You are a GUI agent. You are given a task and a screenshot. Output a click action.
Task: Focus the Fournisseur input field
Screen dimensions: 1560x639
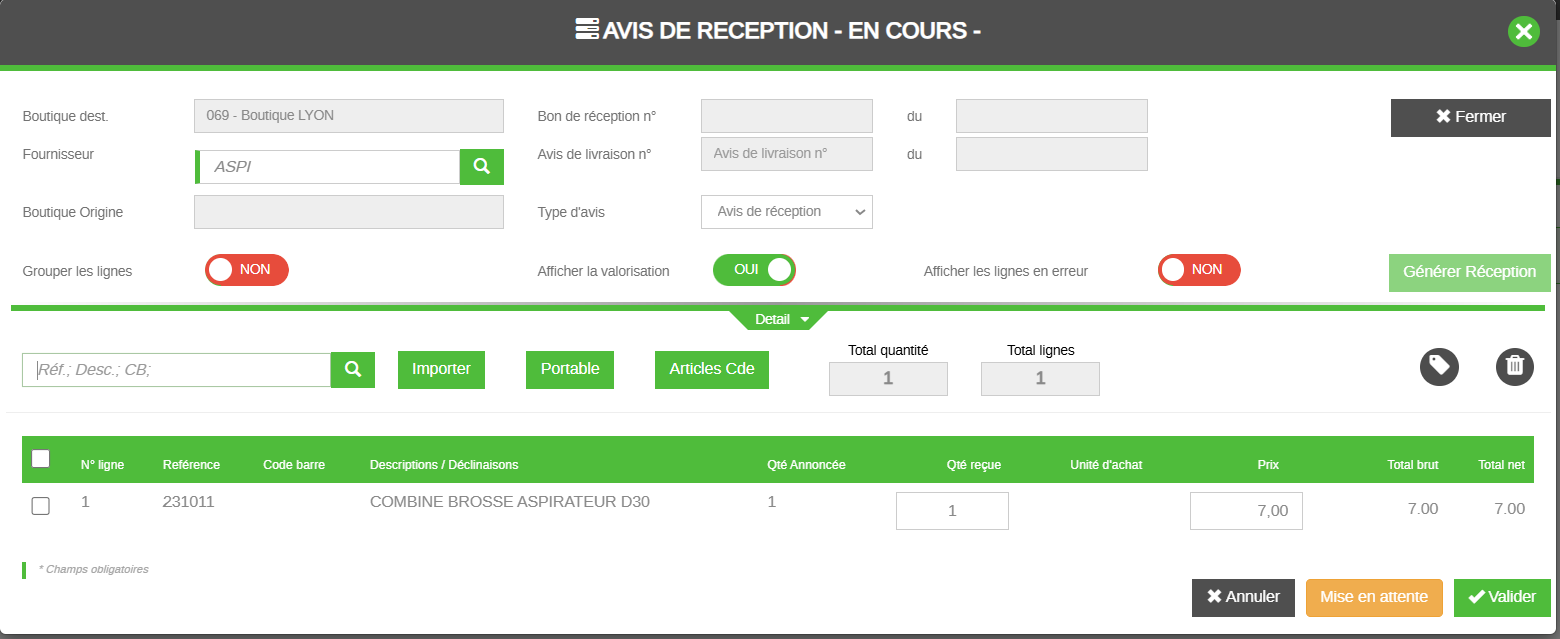tap(329, 167)
